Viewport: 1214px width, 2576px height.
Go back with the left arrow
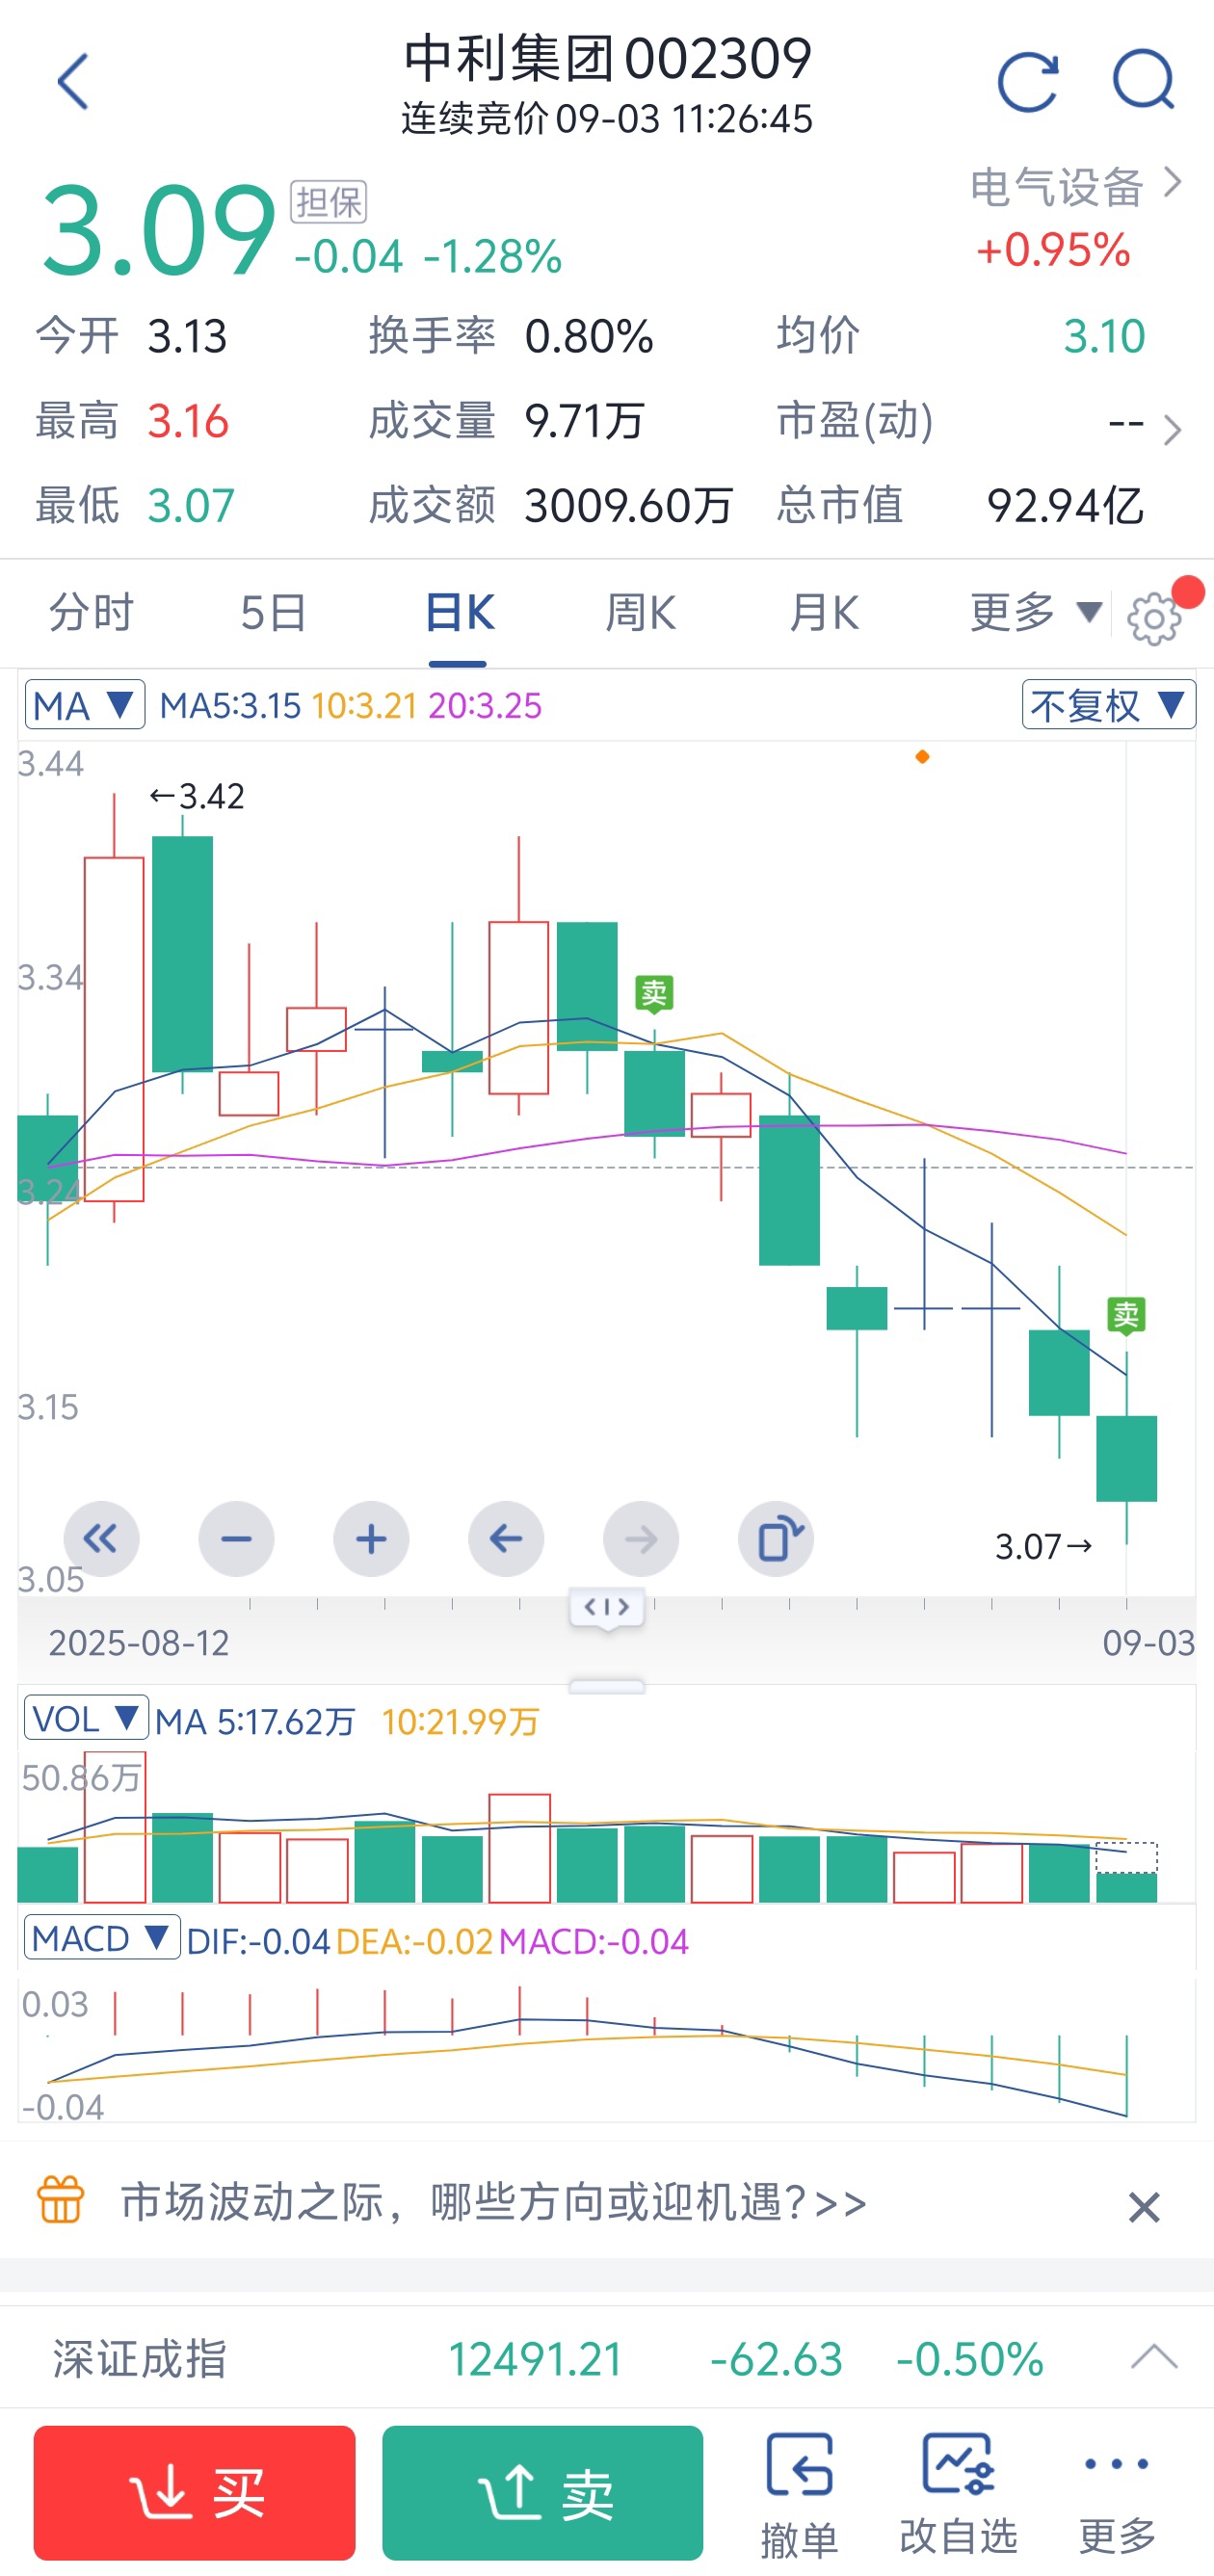(x=74, y=82)
